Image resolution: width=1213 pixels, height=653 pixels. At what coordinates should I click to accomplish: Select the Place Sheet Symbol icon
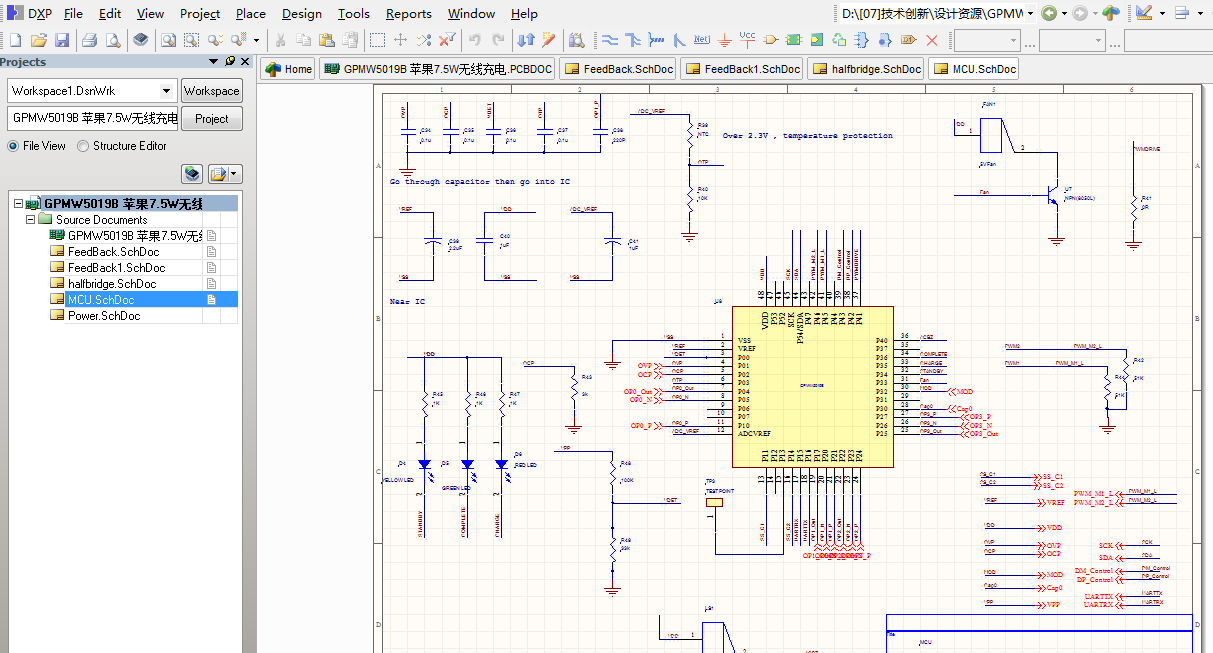click(x=794, y=40)
